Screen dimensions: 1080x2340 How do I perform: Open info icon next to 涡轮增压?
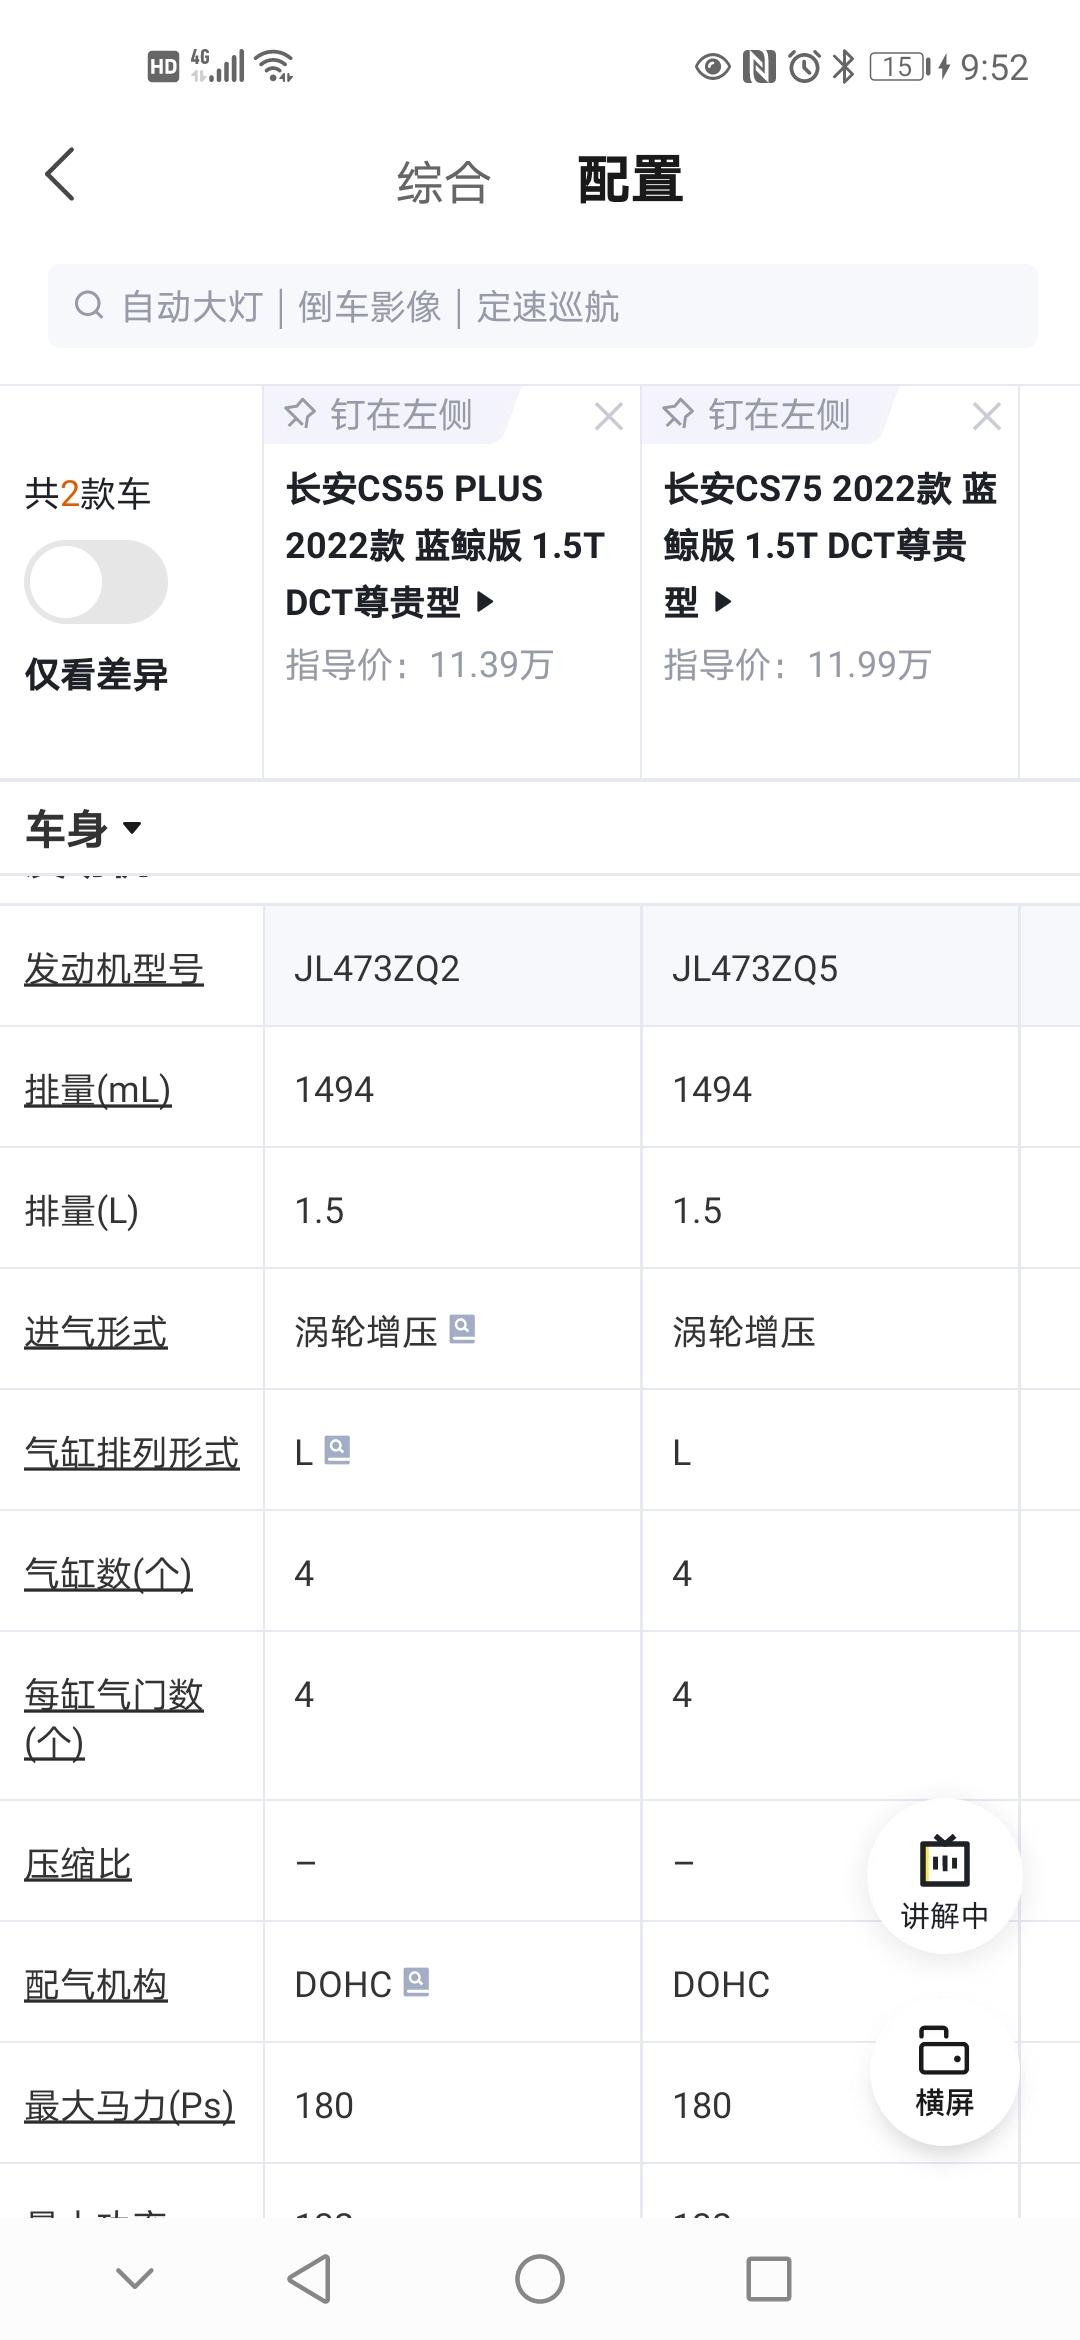click(462, 1329)
